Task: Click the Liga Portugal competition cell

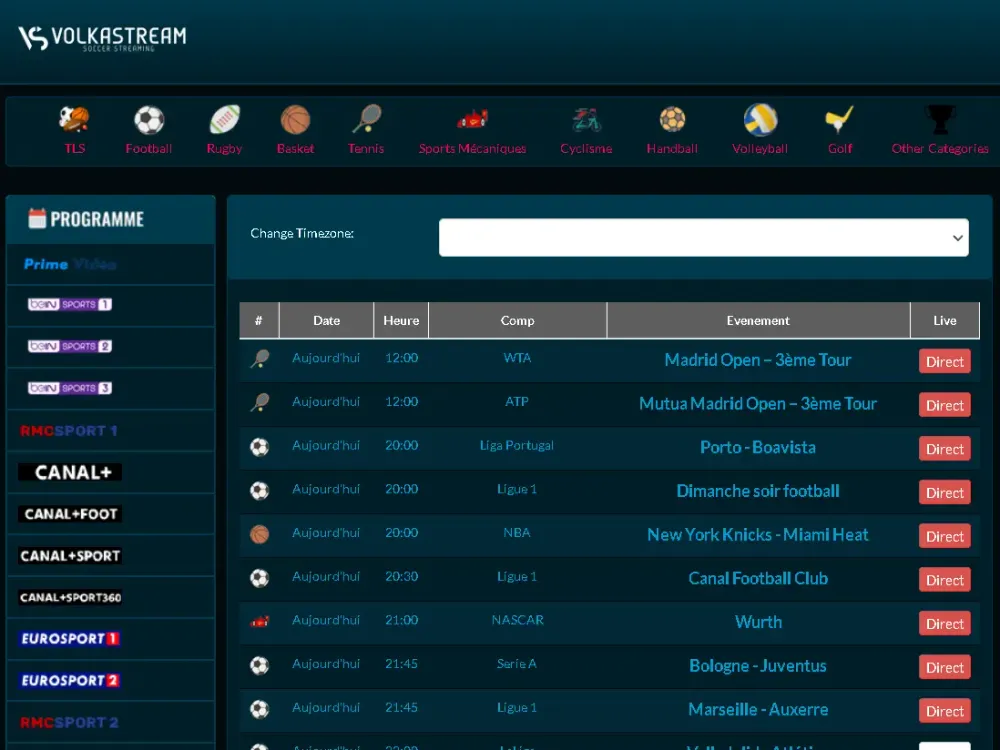Action: pos(517,445)
